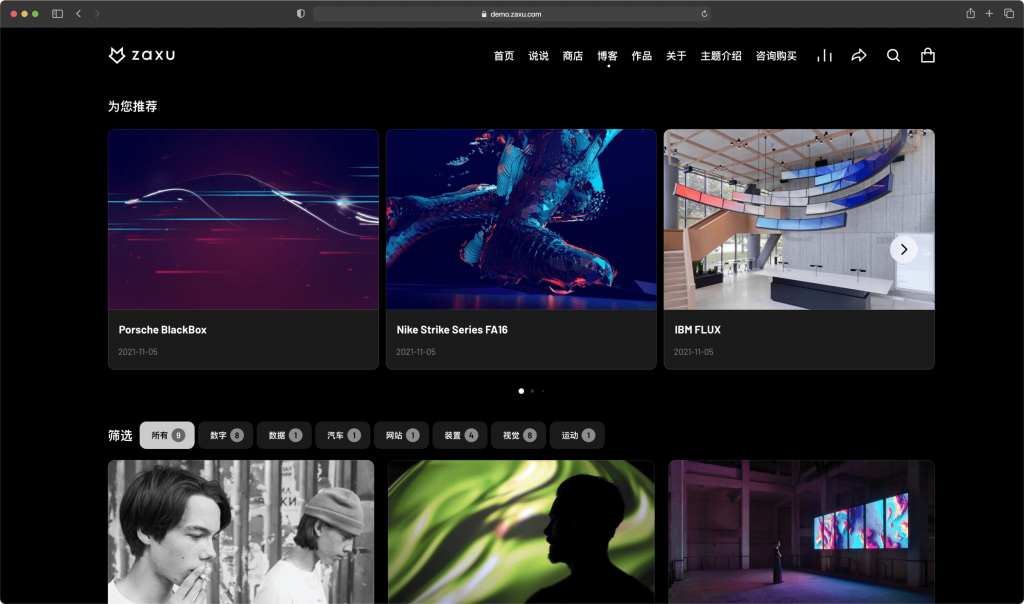
Task: Open the 作品 navigation menu item
Action: pyautogui.click(x=641, y=56)
